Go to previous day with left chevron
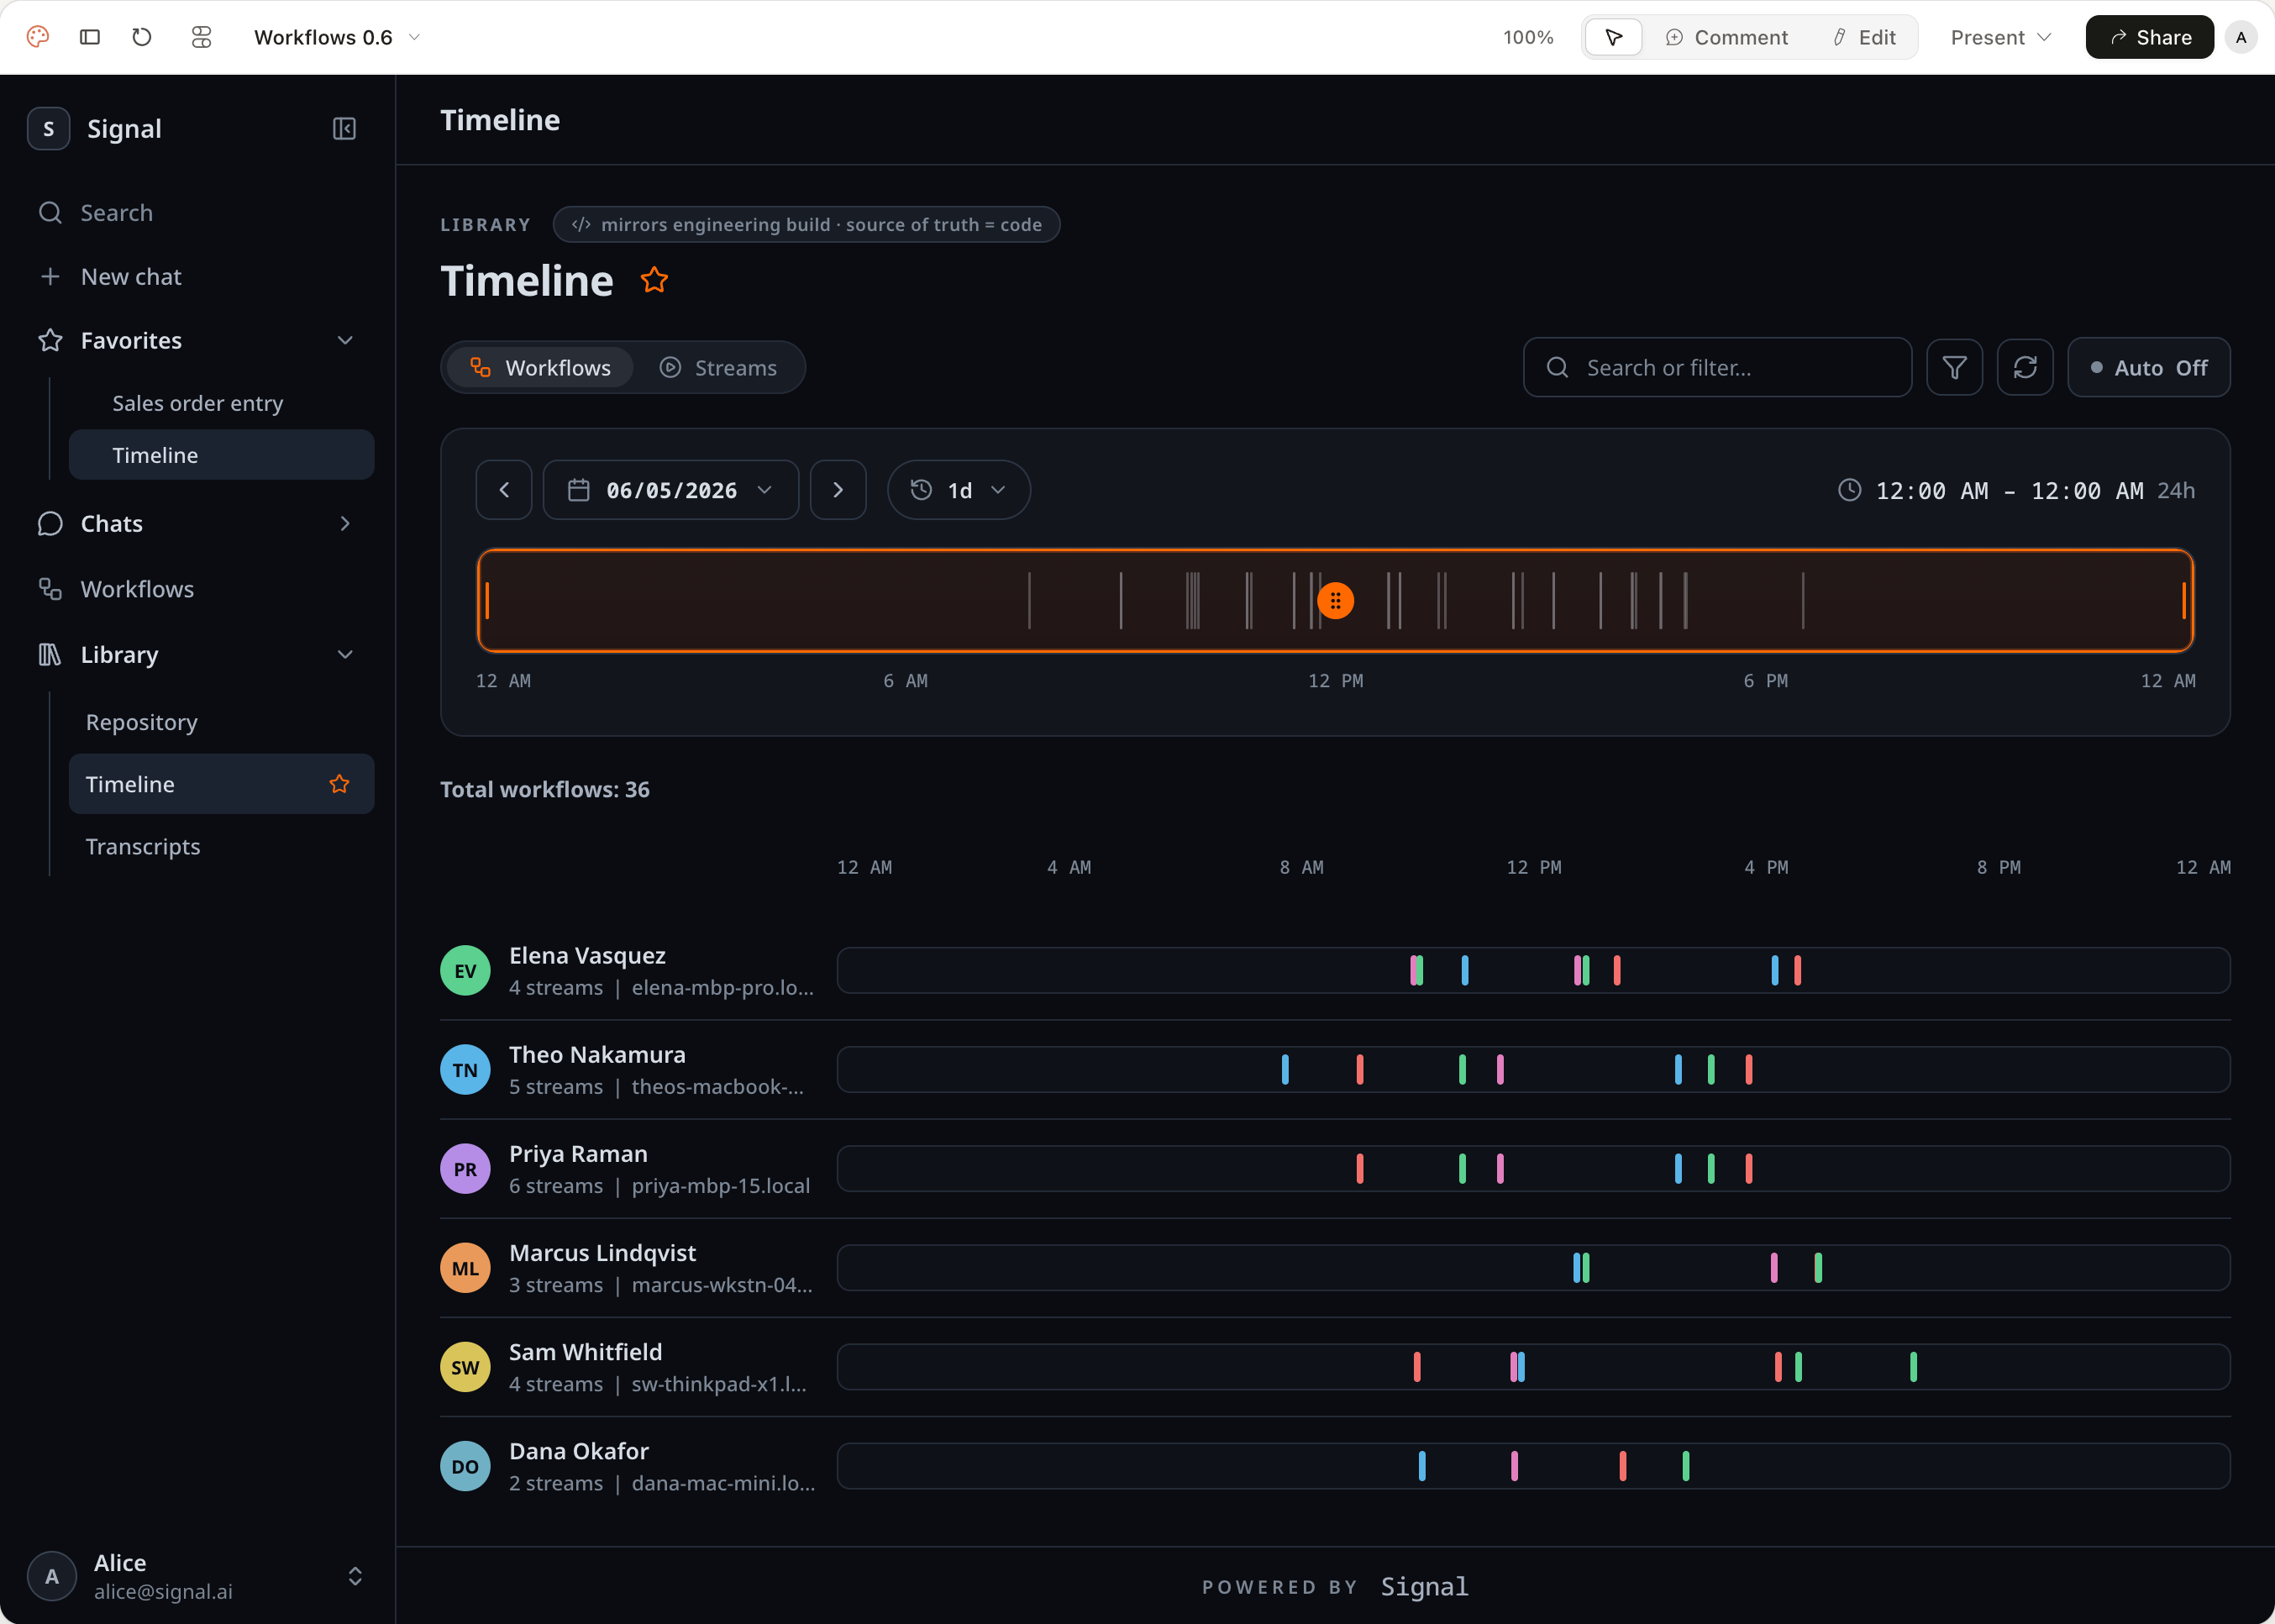 click(x=504, y=490)
